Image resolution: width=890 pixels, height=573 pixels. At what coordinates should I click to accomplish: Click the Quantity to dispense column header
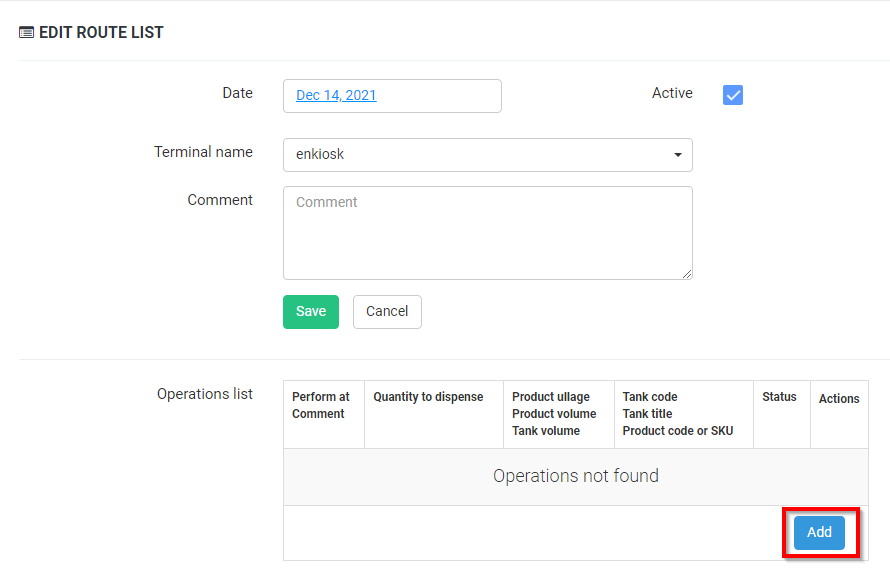(428, 397)
